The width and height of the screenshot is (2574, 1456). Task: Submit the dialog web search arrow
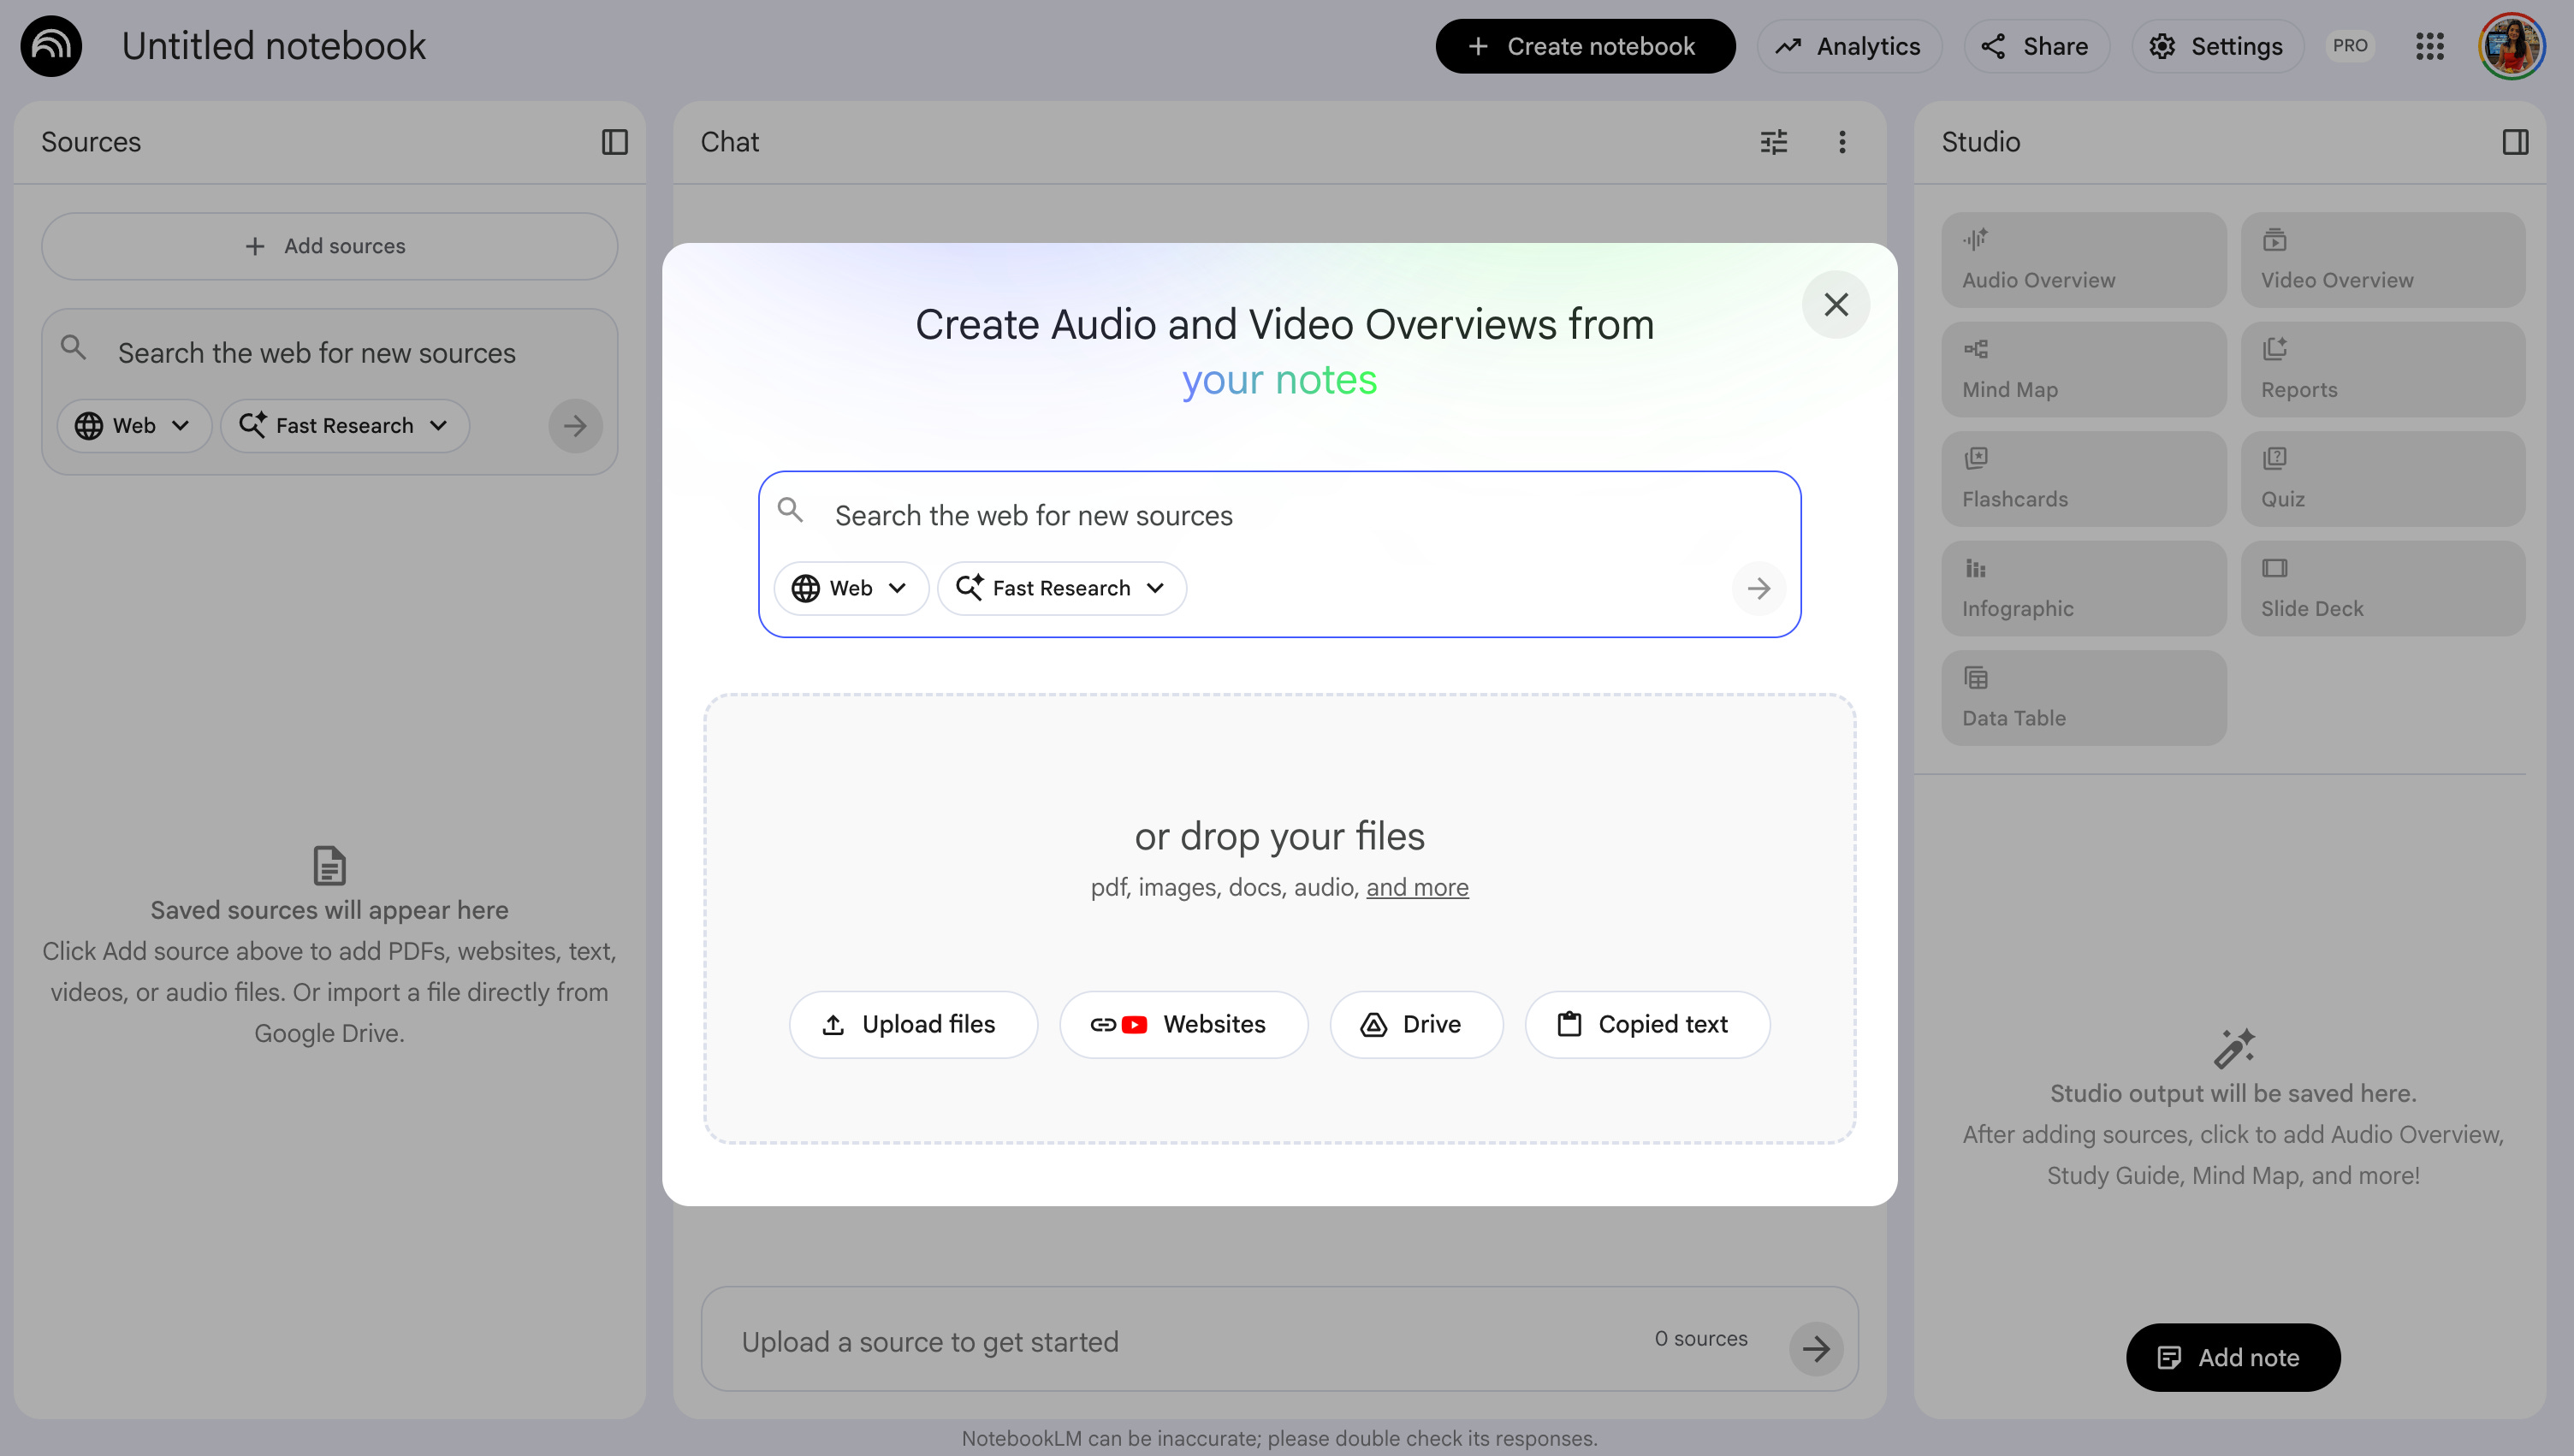click(1758, 588)
